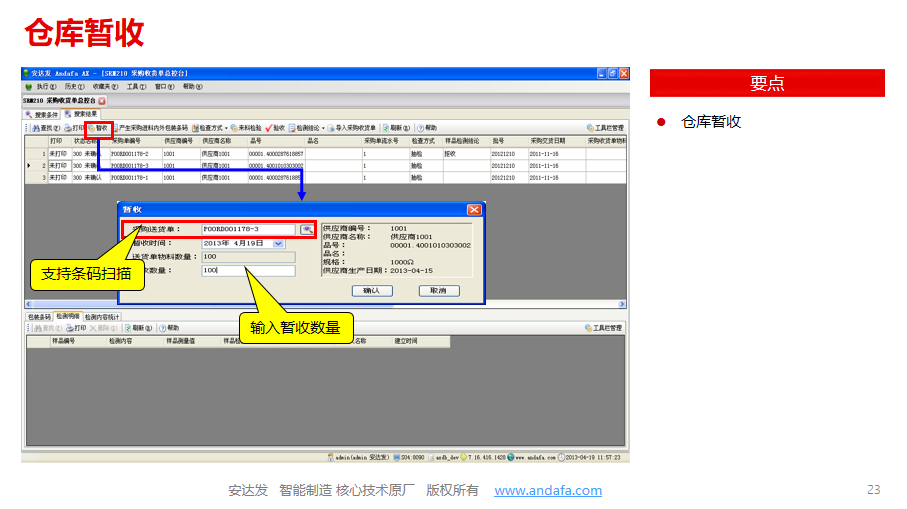
Task: Click the 确认 button in dialog
Action: 371,290
